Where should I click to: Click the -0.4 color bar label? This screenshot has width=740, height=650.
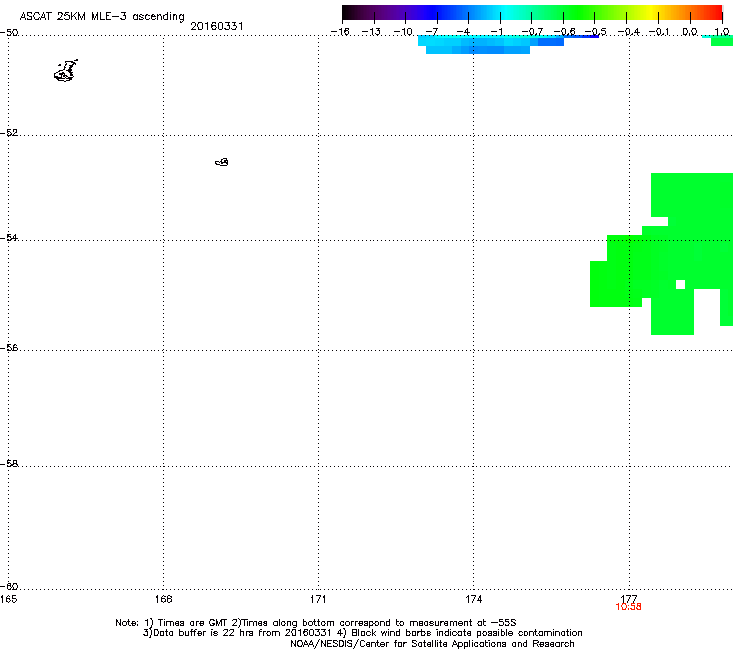(629, 32)
